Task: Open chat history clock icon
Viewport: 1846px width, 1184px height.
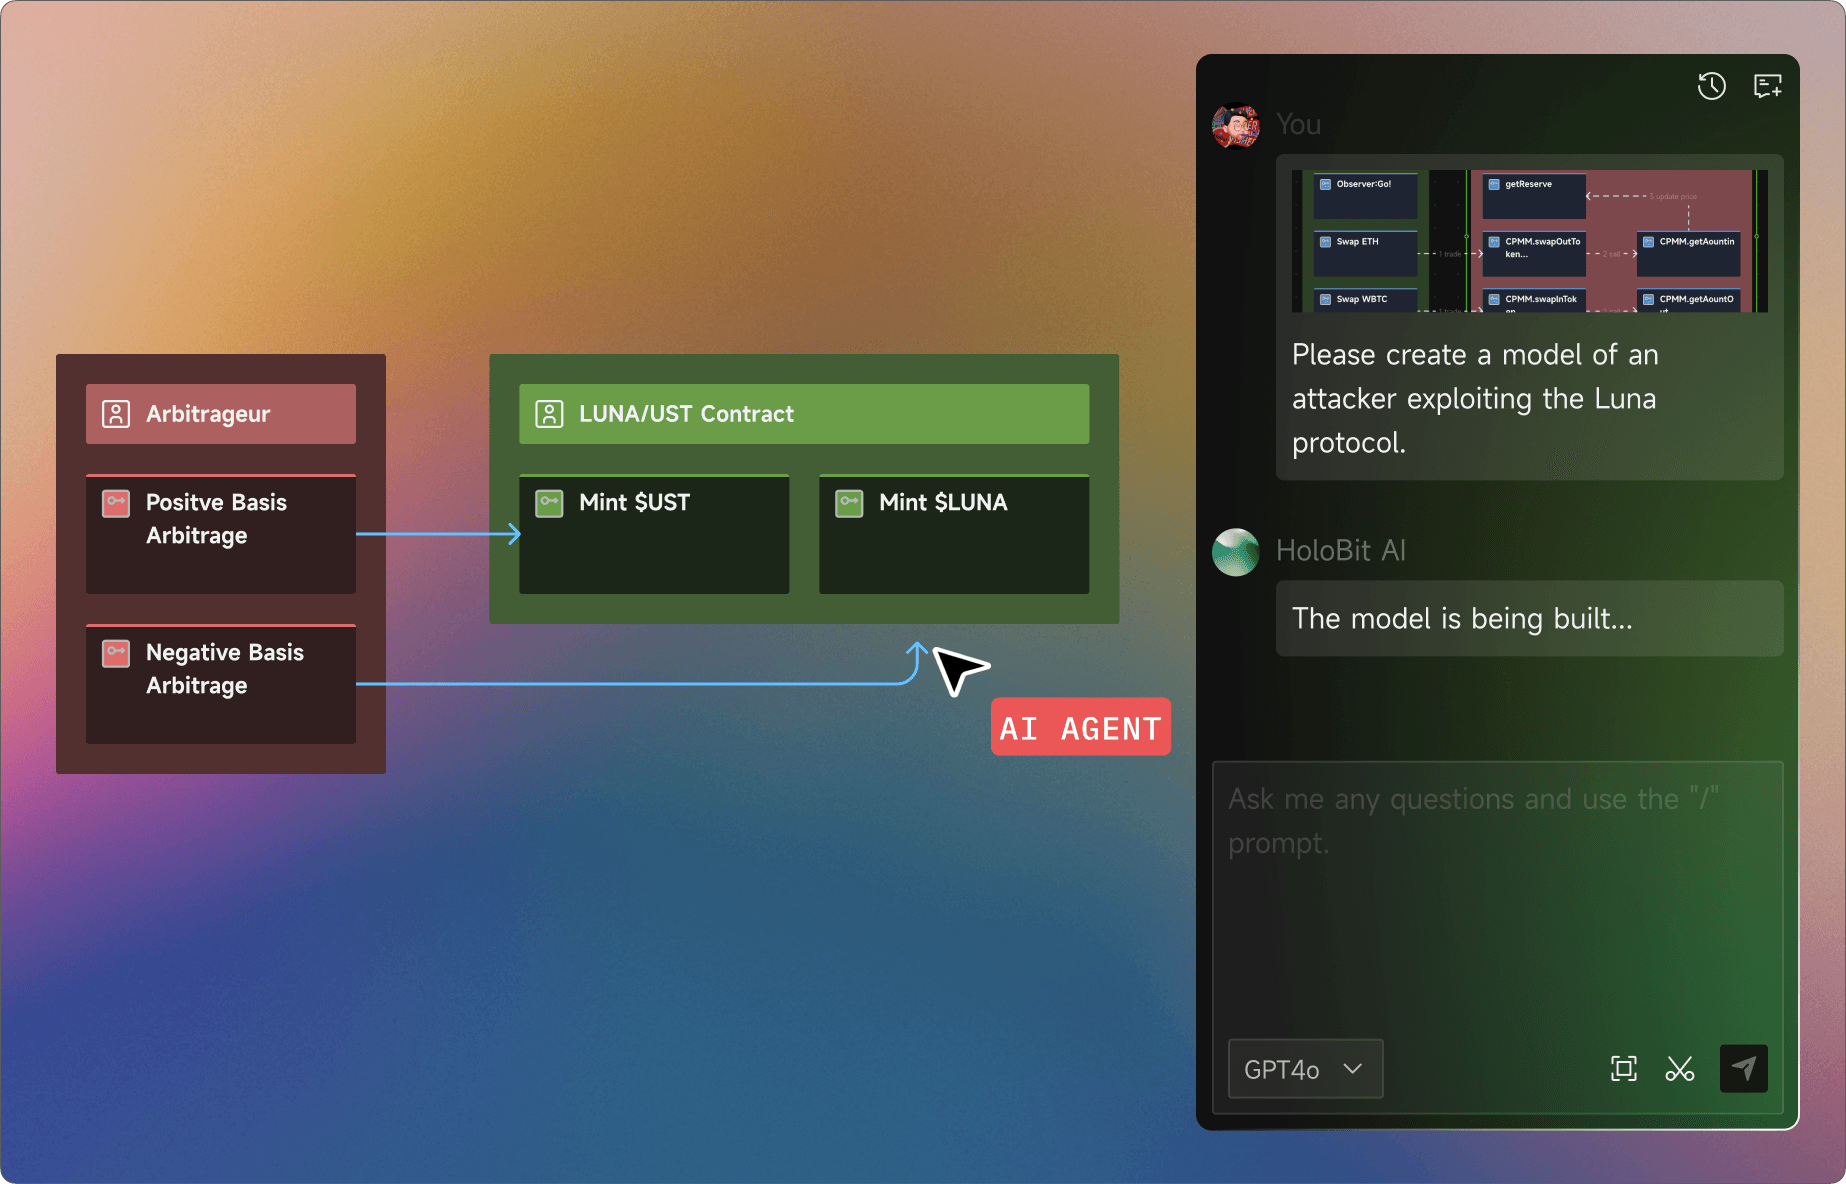Action: [x=1711, y=87]
